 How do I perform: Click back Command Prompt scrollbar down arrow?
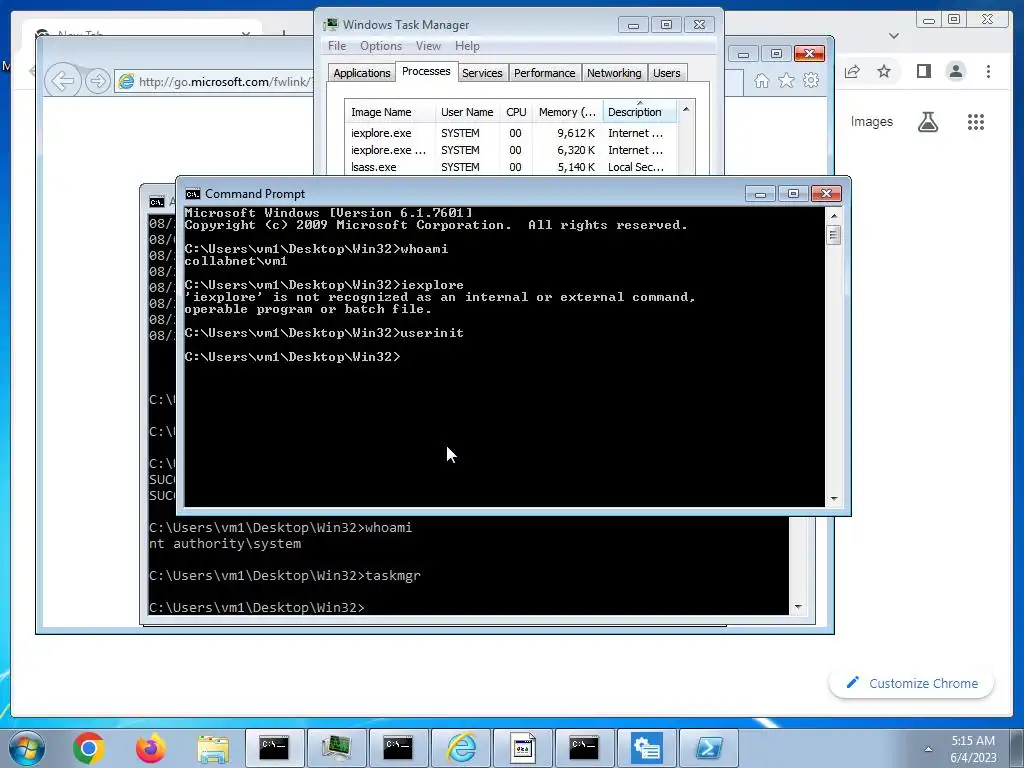(x=798, y=607)
